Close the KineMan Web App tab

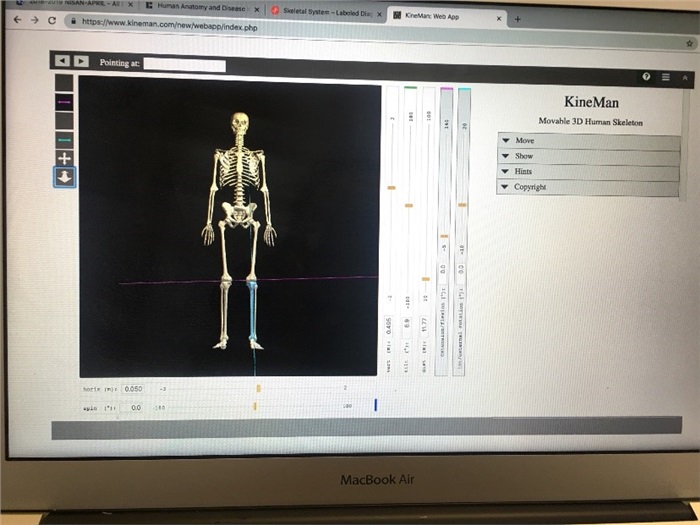point(499,19)
